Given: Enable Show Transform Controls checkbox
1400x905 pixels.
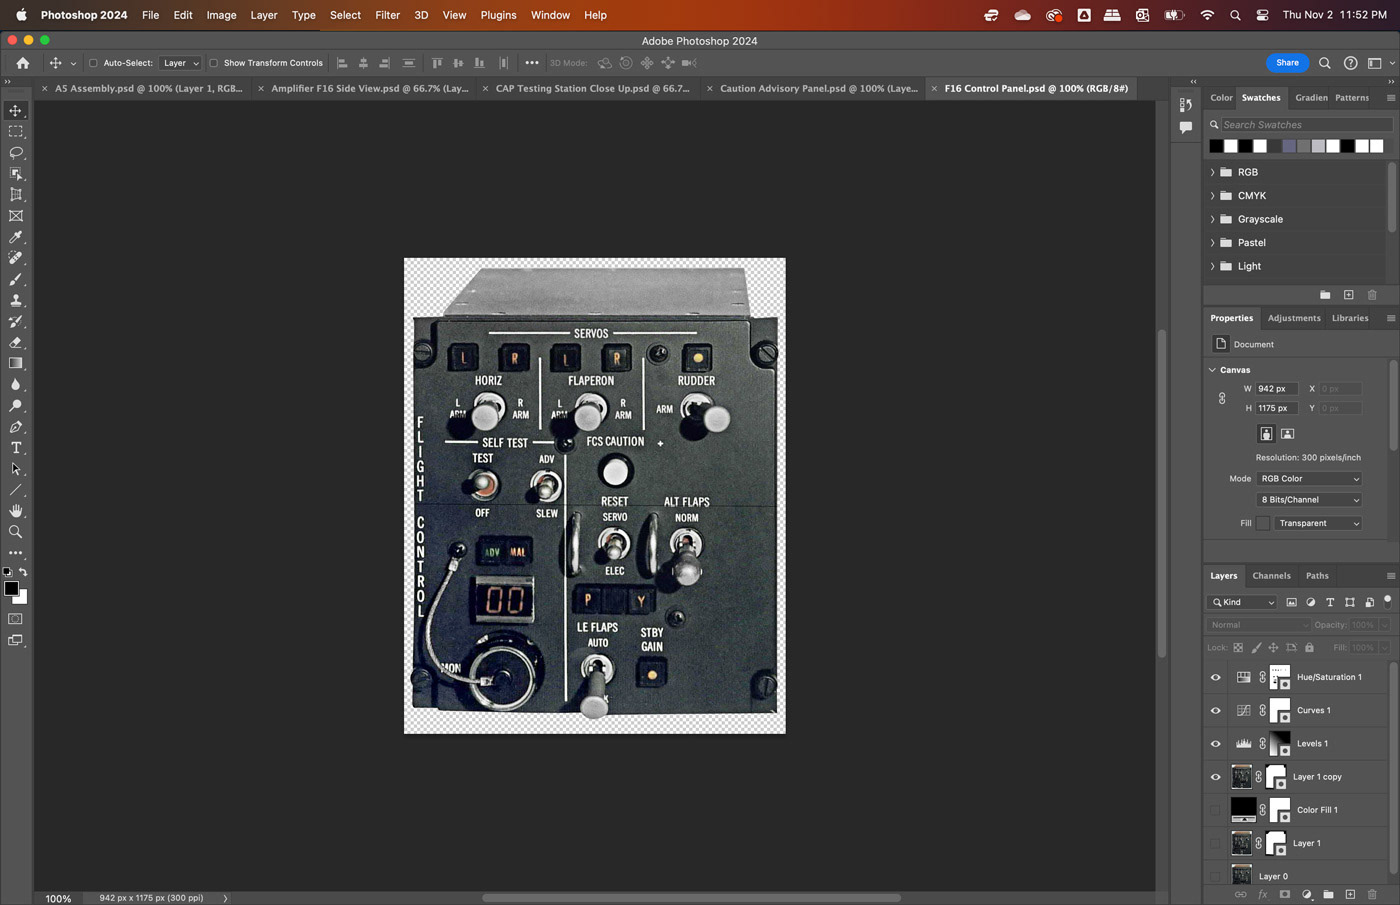Looking at the screenshot, I should click(213, 63).
